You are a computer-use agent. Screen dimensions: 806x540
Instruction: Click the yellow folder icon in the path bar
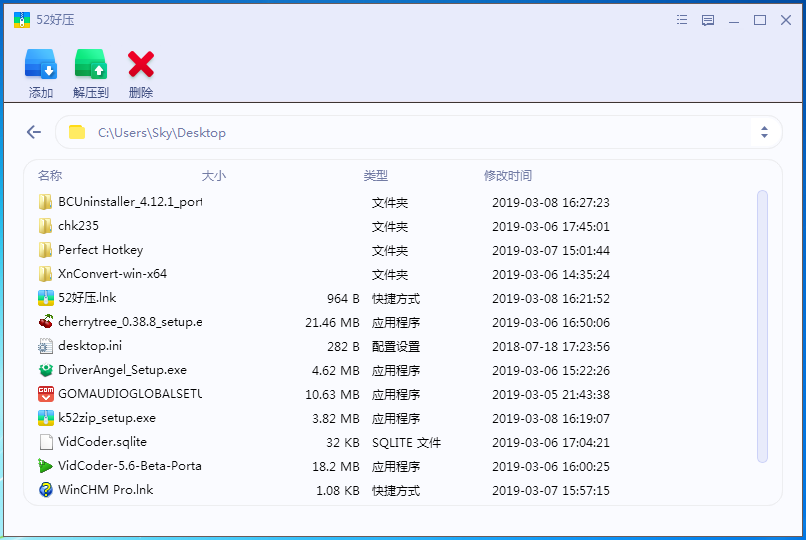point(77,132)
